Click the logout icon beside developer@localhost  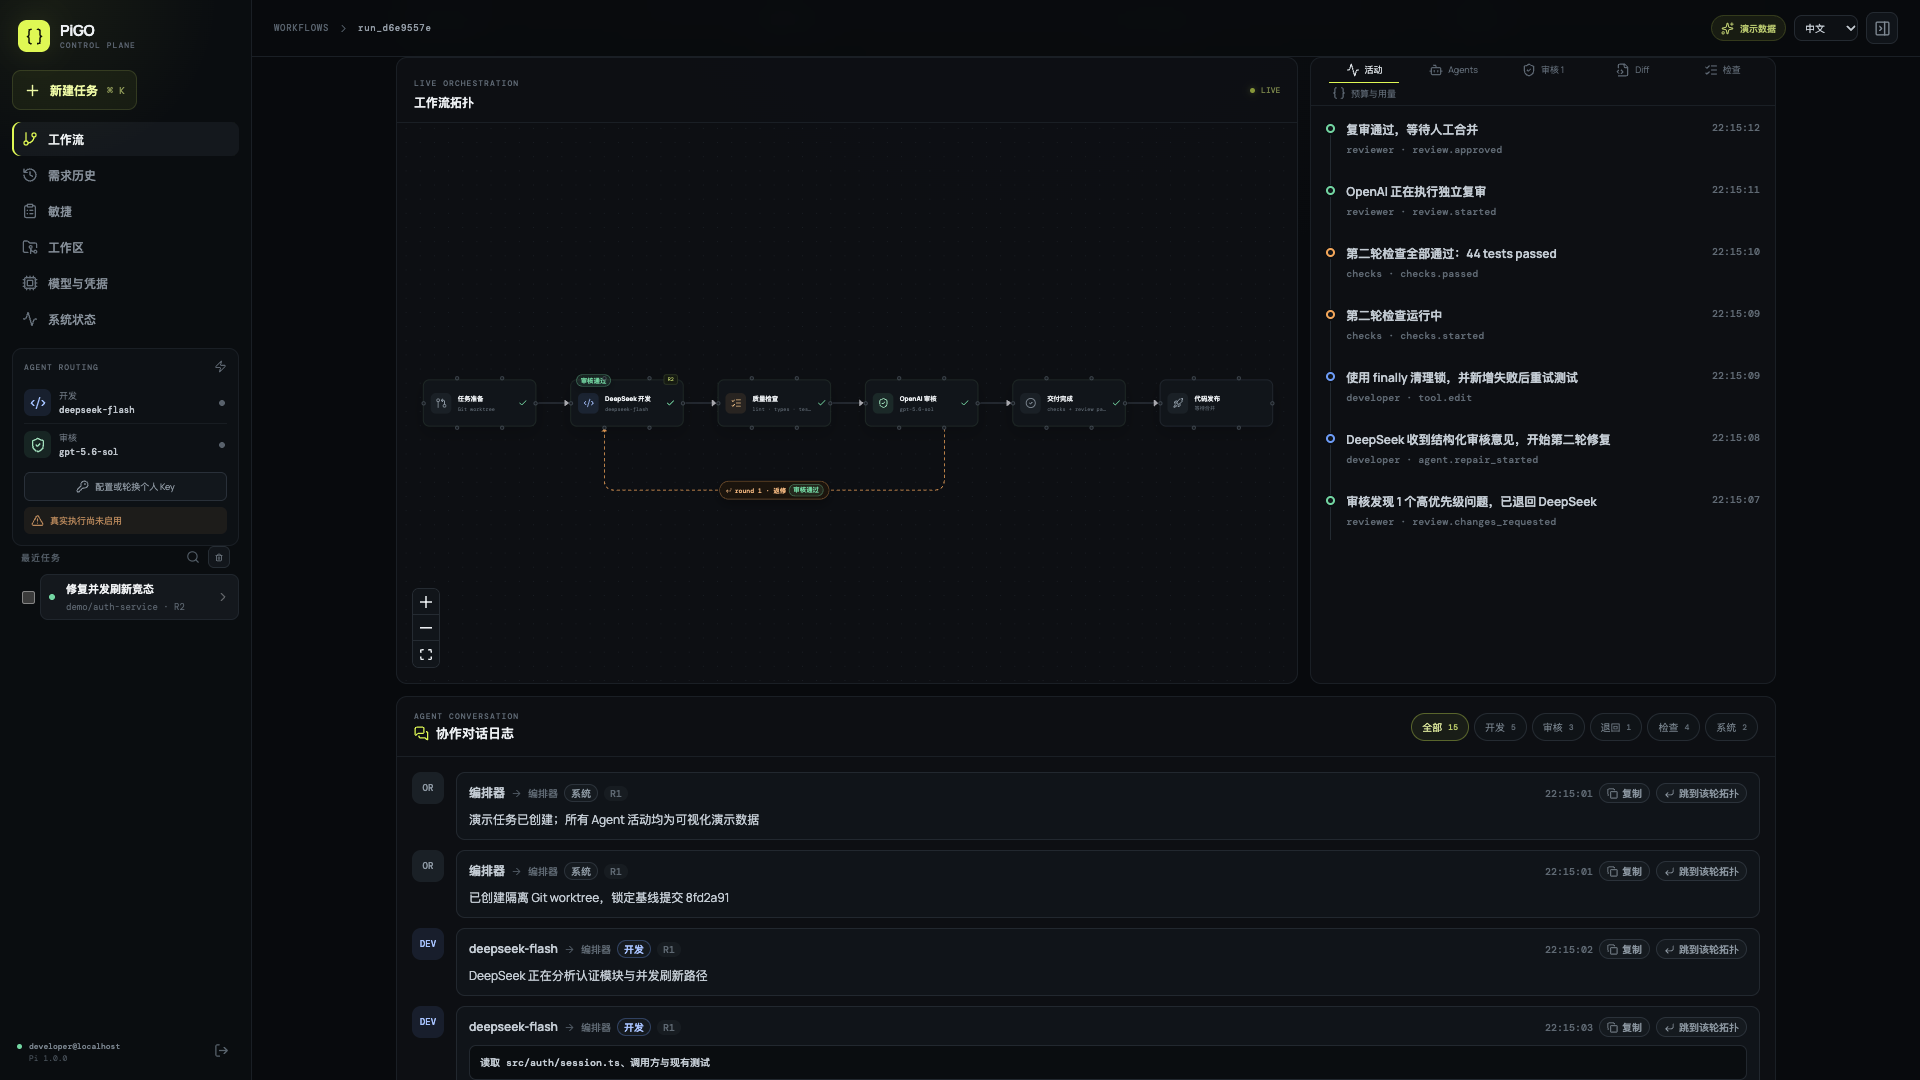click(221, 1050)
